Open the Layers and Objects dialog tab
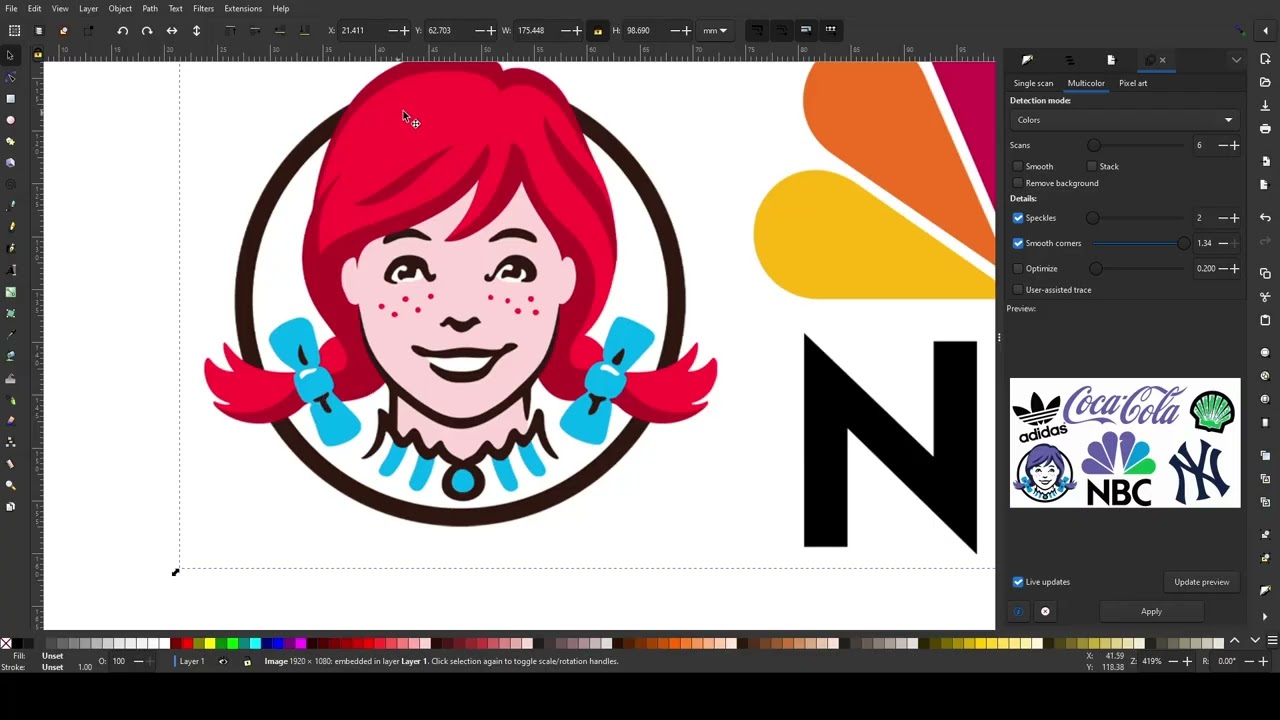 click(1069, 60)
